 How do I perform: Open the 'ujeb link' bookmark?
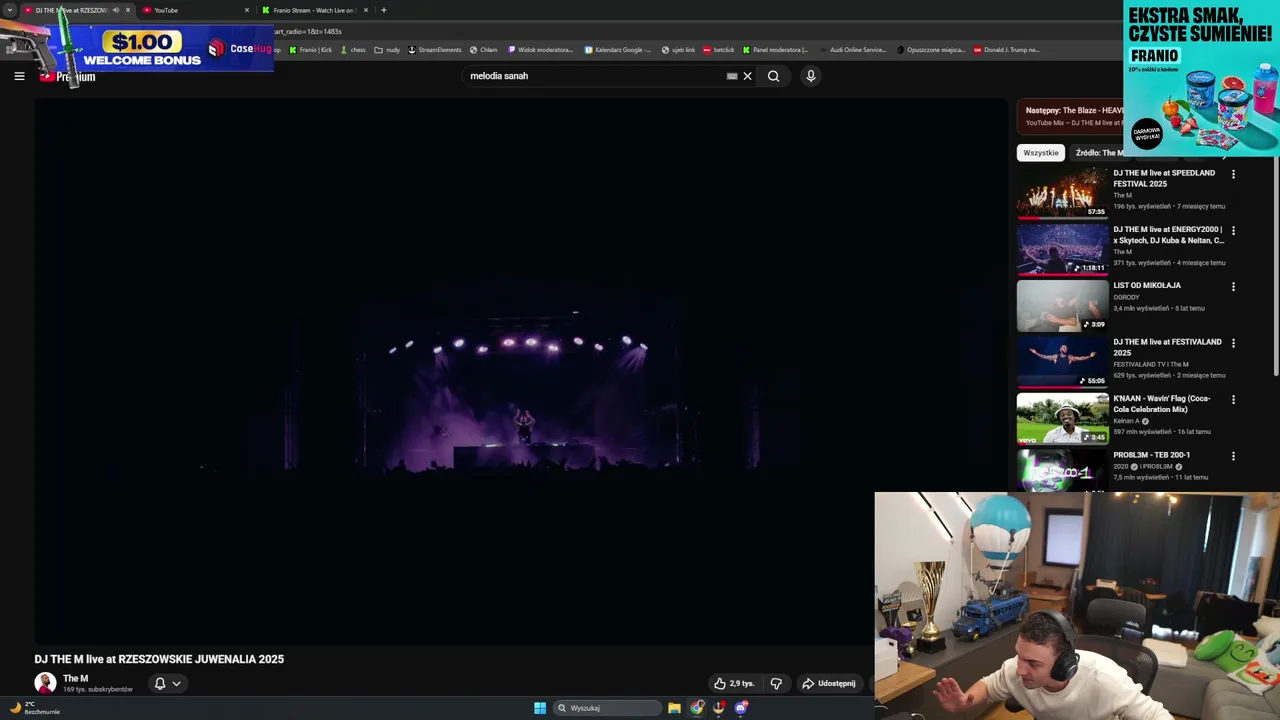point(678,50)
